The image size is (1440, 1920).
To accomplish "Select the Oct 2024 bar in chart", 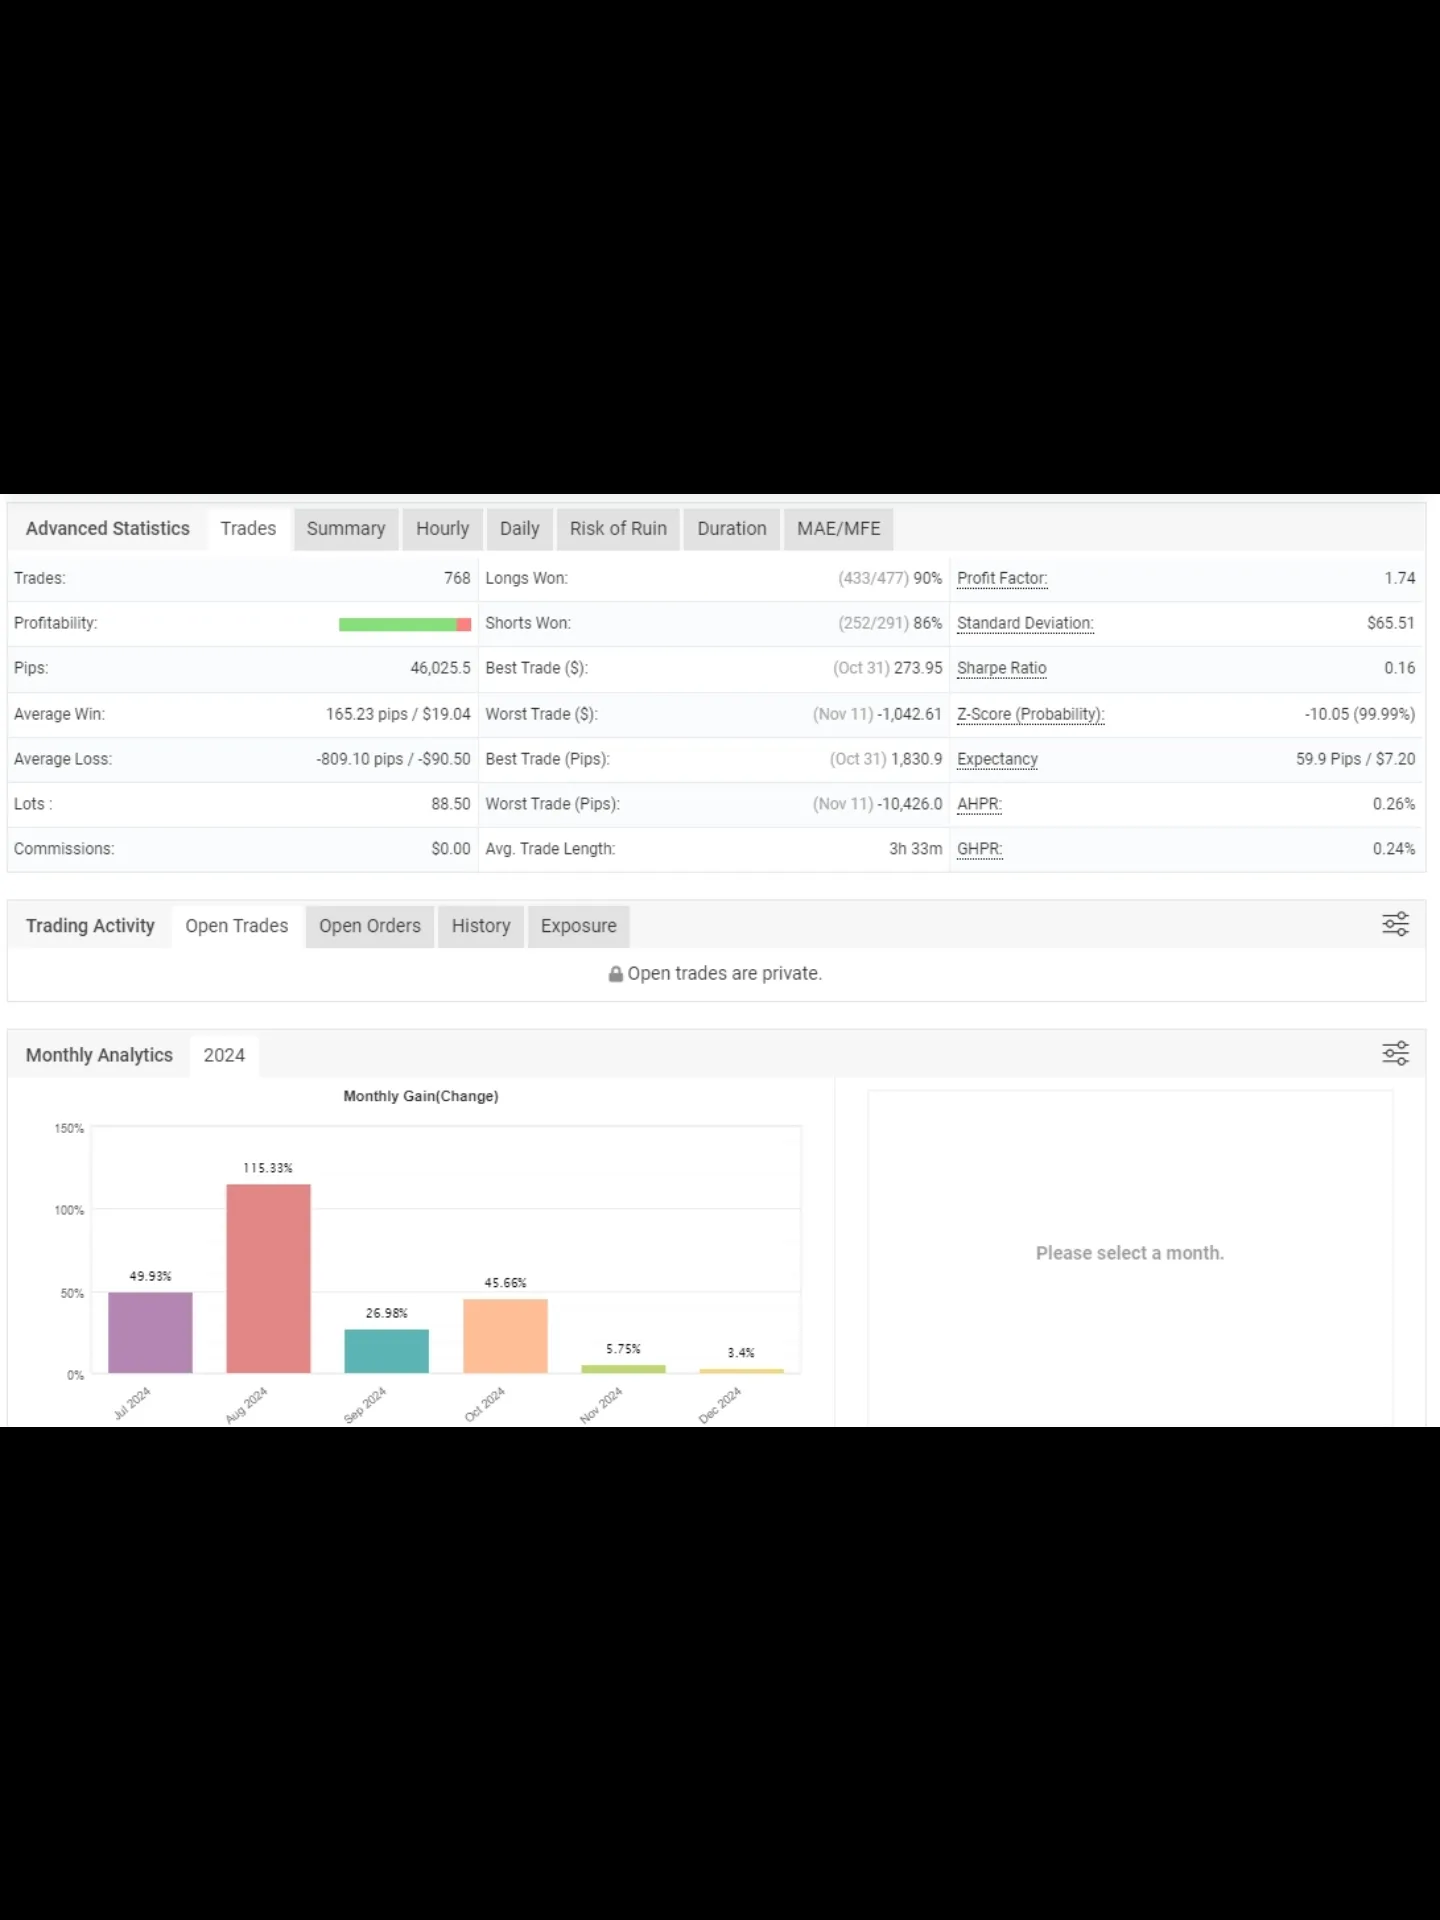I will 505,1335.
